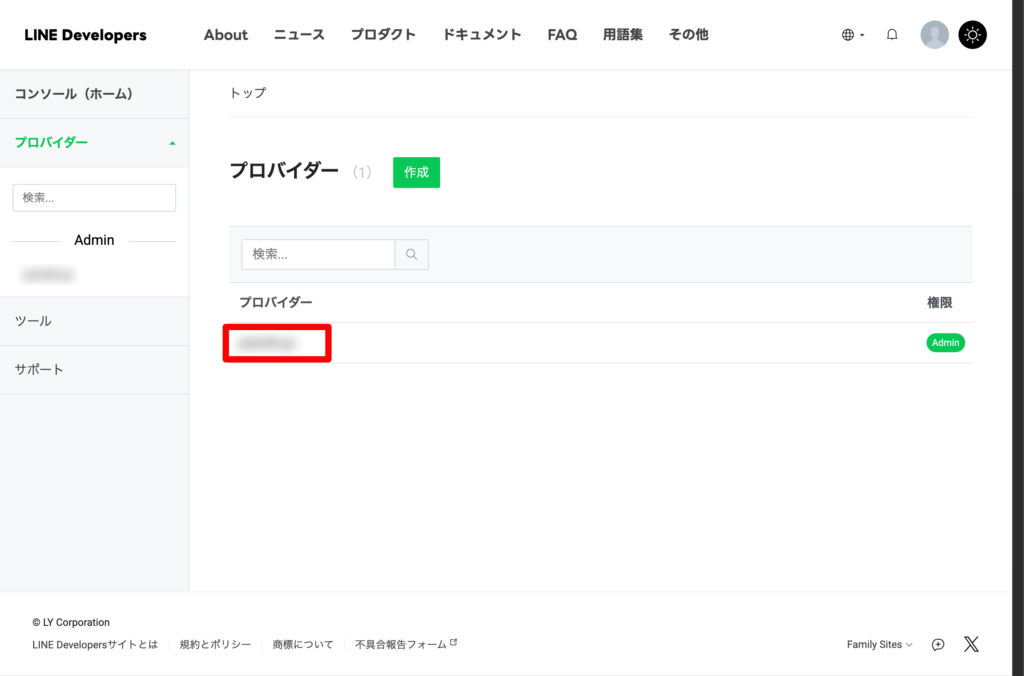Open the notifications bell icon
Screen dimensions: 1024x676
pos(892,35)
